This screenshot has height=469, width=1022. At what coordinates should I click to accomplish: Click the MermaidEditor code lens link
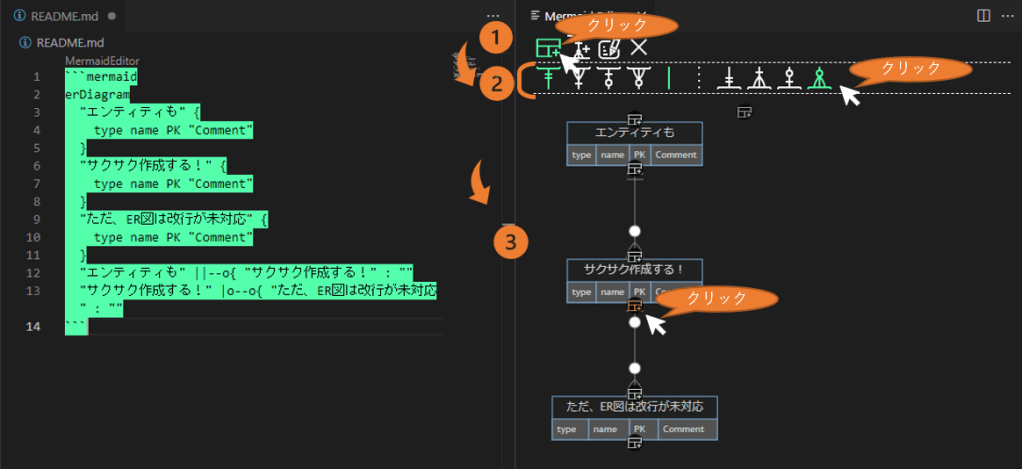(x=102, y=61)
